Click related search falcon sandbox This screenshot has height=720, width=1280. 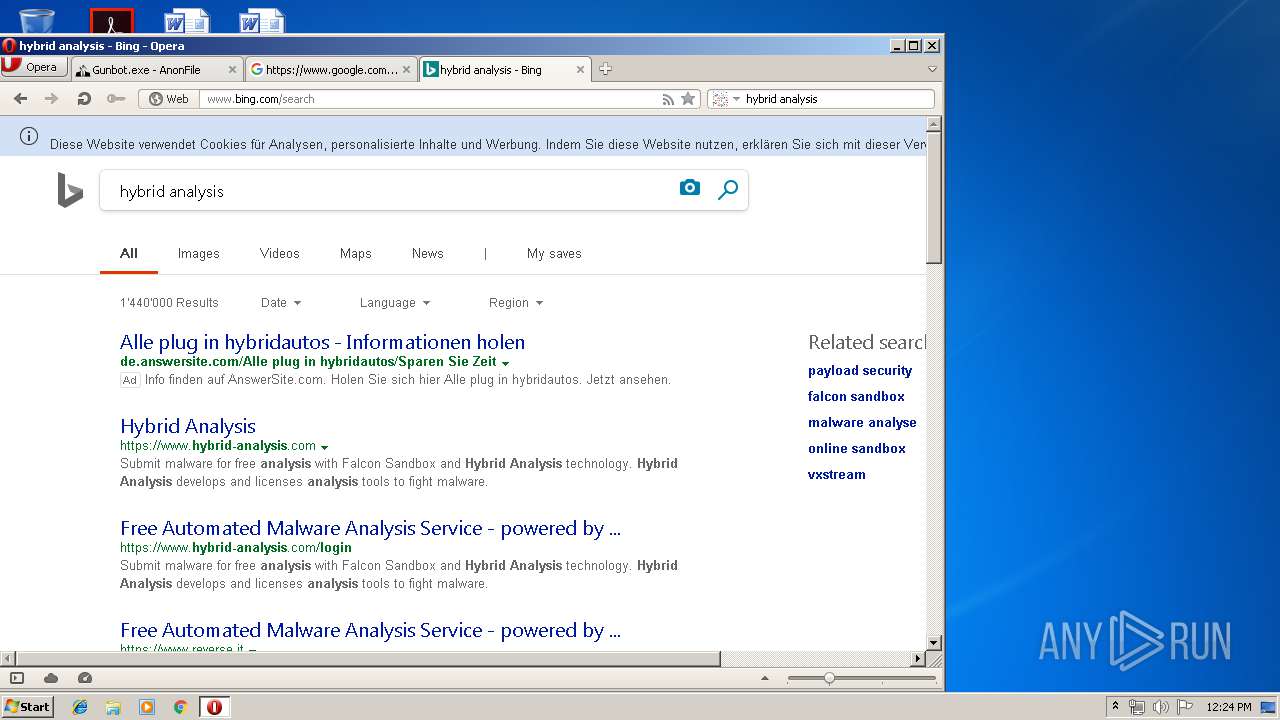(856, 397)
